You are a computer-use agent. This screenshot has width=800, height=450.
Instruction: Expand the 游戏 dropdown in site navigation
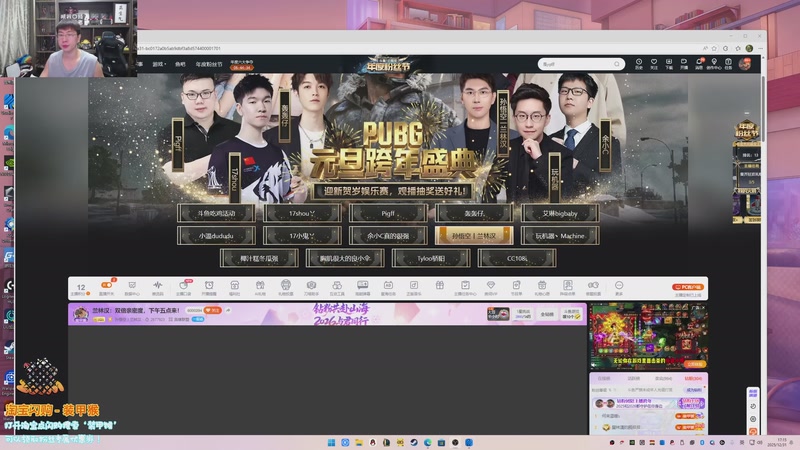159,64
